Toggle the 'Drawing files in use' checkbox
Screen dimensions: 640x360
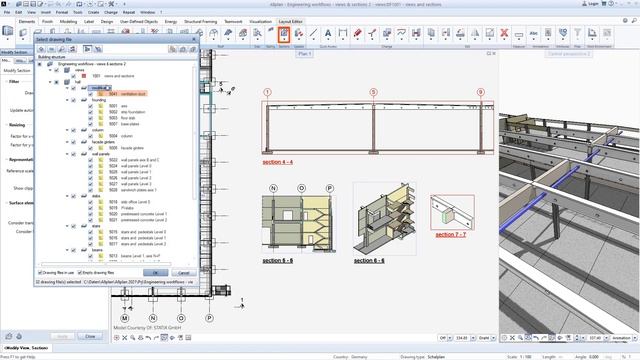tap(40, 273)
